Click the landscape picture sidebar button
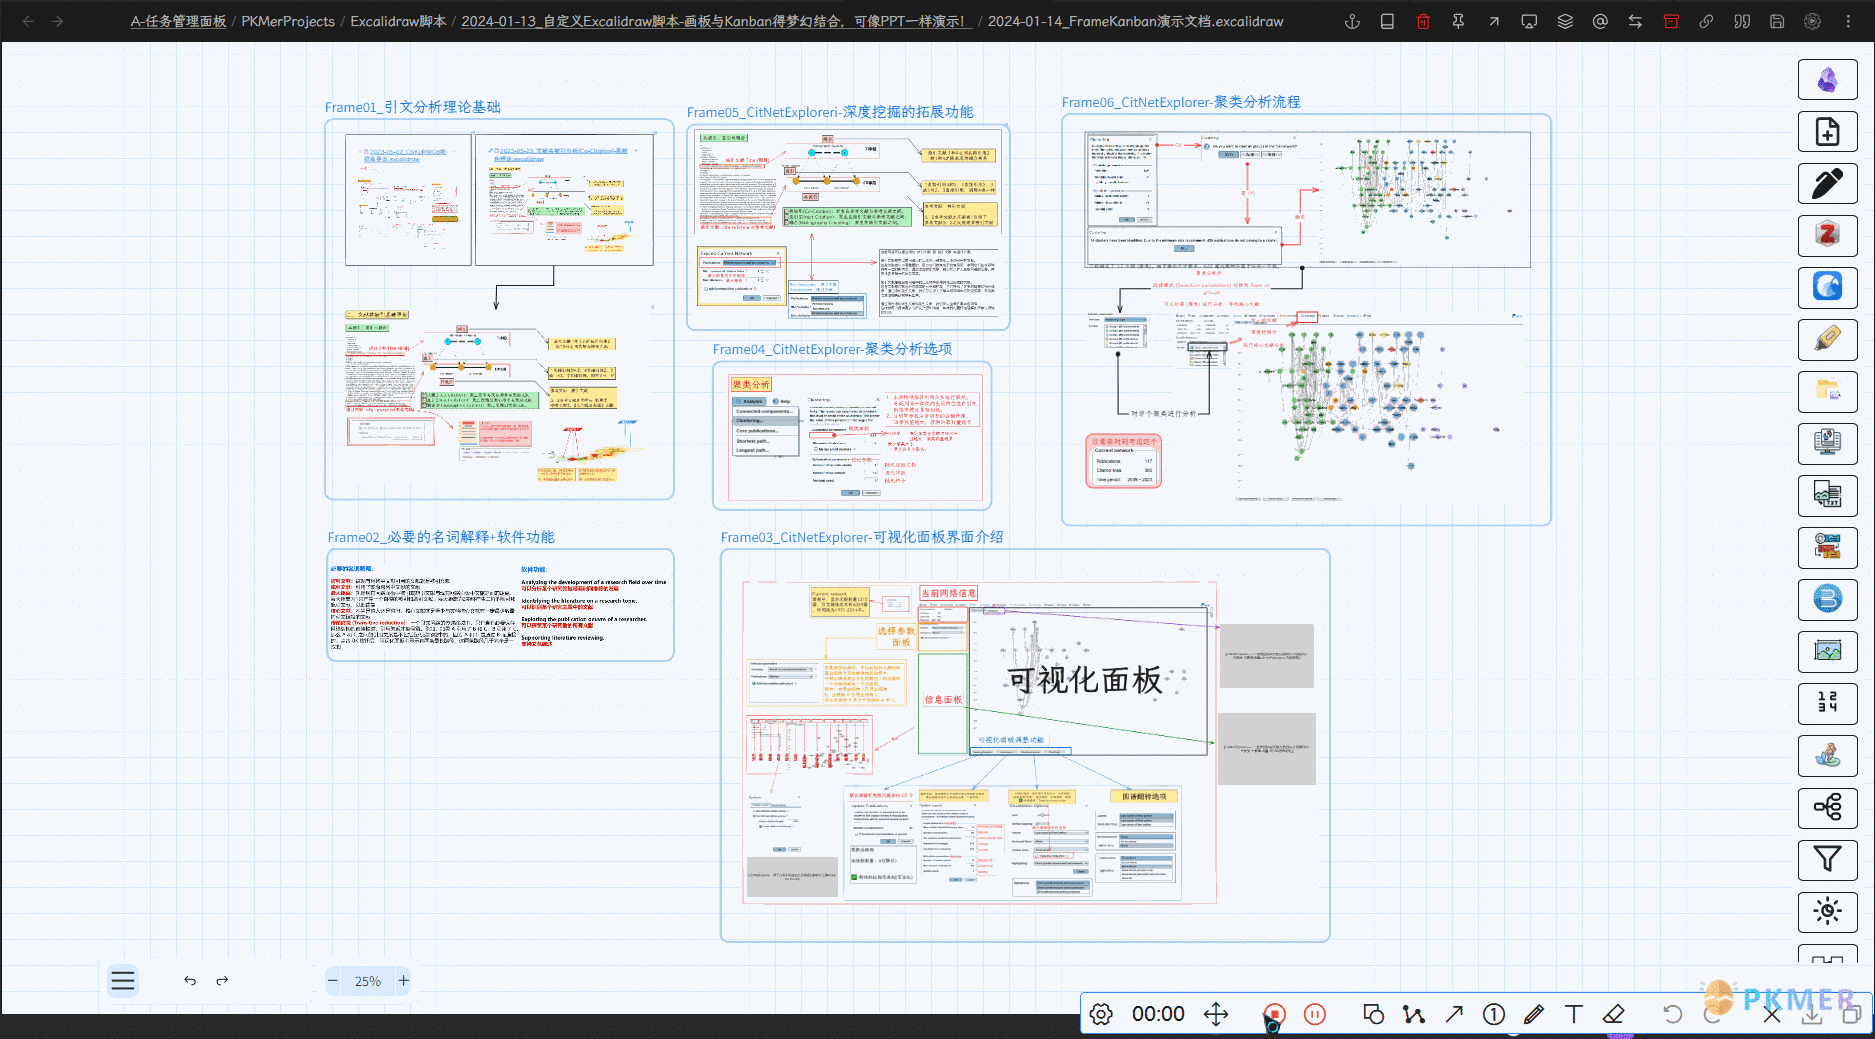This screenshot has height=1039, width=1875. point(1828,652)
